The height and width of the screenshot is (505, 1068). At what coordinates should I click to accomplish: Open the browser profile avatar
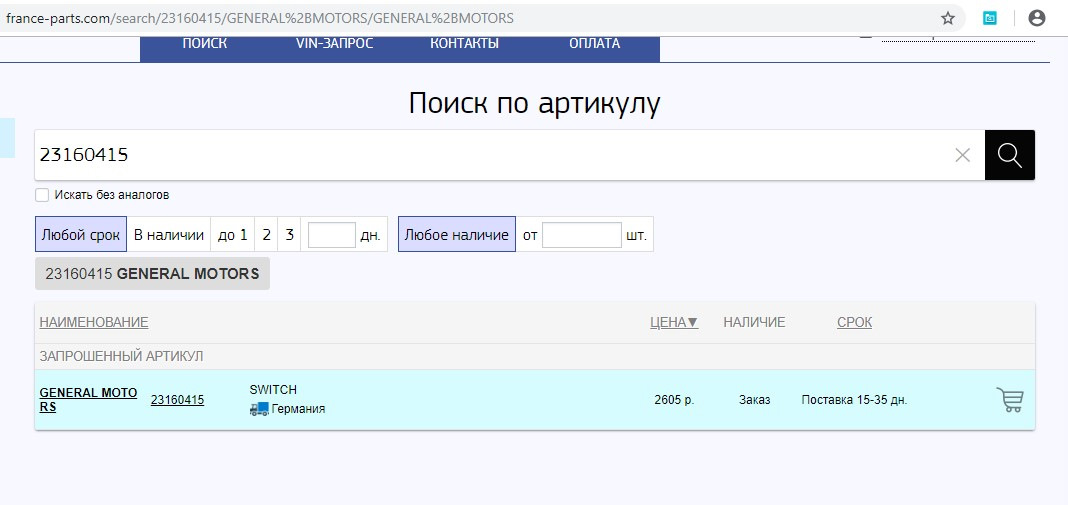point(1037,18)
